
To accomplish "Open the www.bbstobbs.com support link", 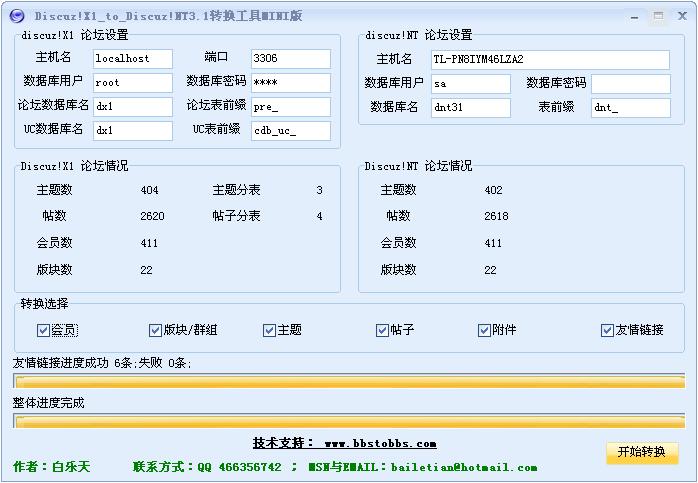I will tap(381, 443).
